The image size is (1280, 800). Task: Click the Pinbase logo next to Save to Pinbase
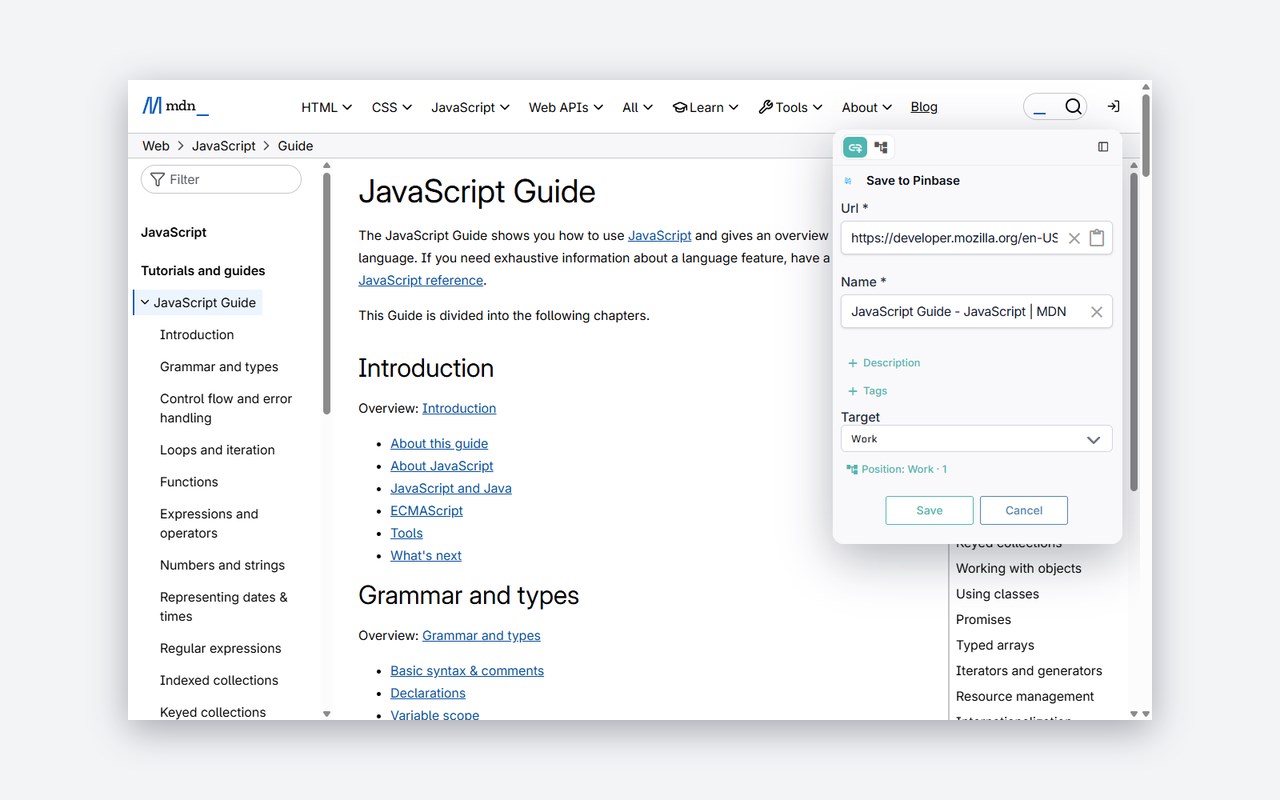pyautogui.click(x=849, y=181)
